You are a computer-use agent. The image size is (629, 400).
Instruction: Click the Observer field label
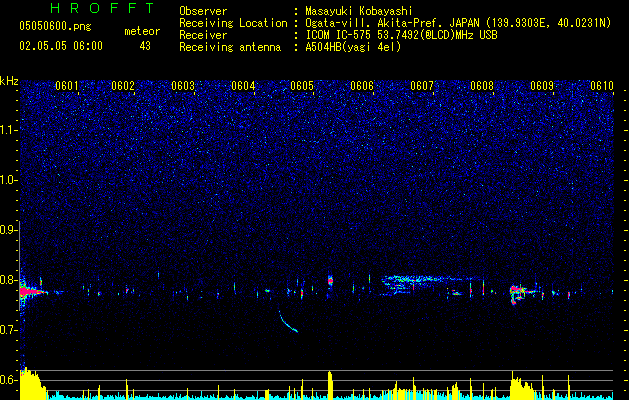203,11
